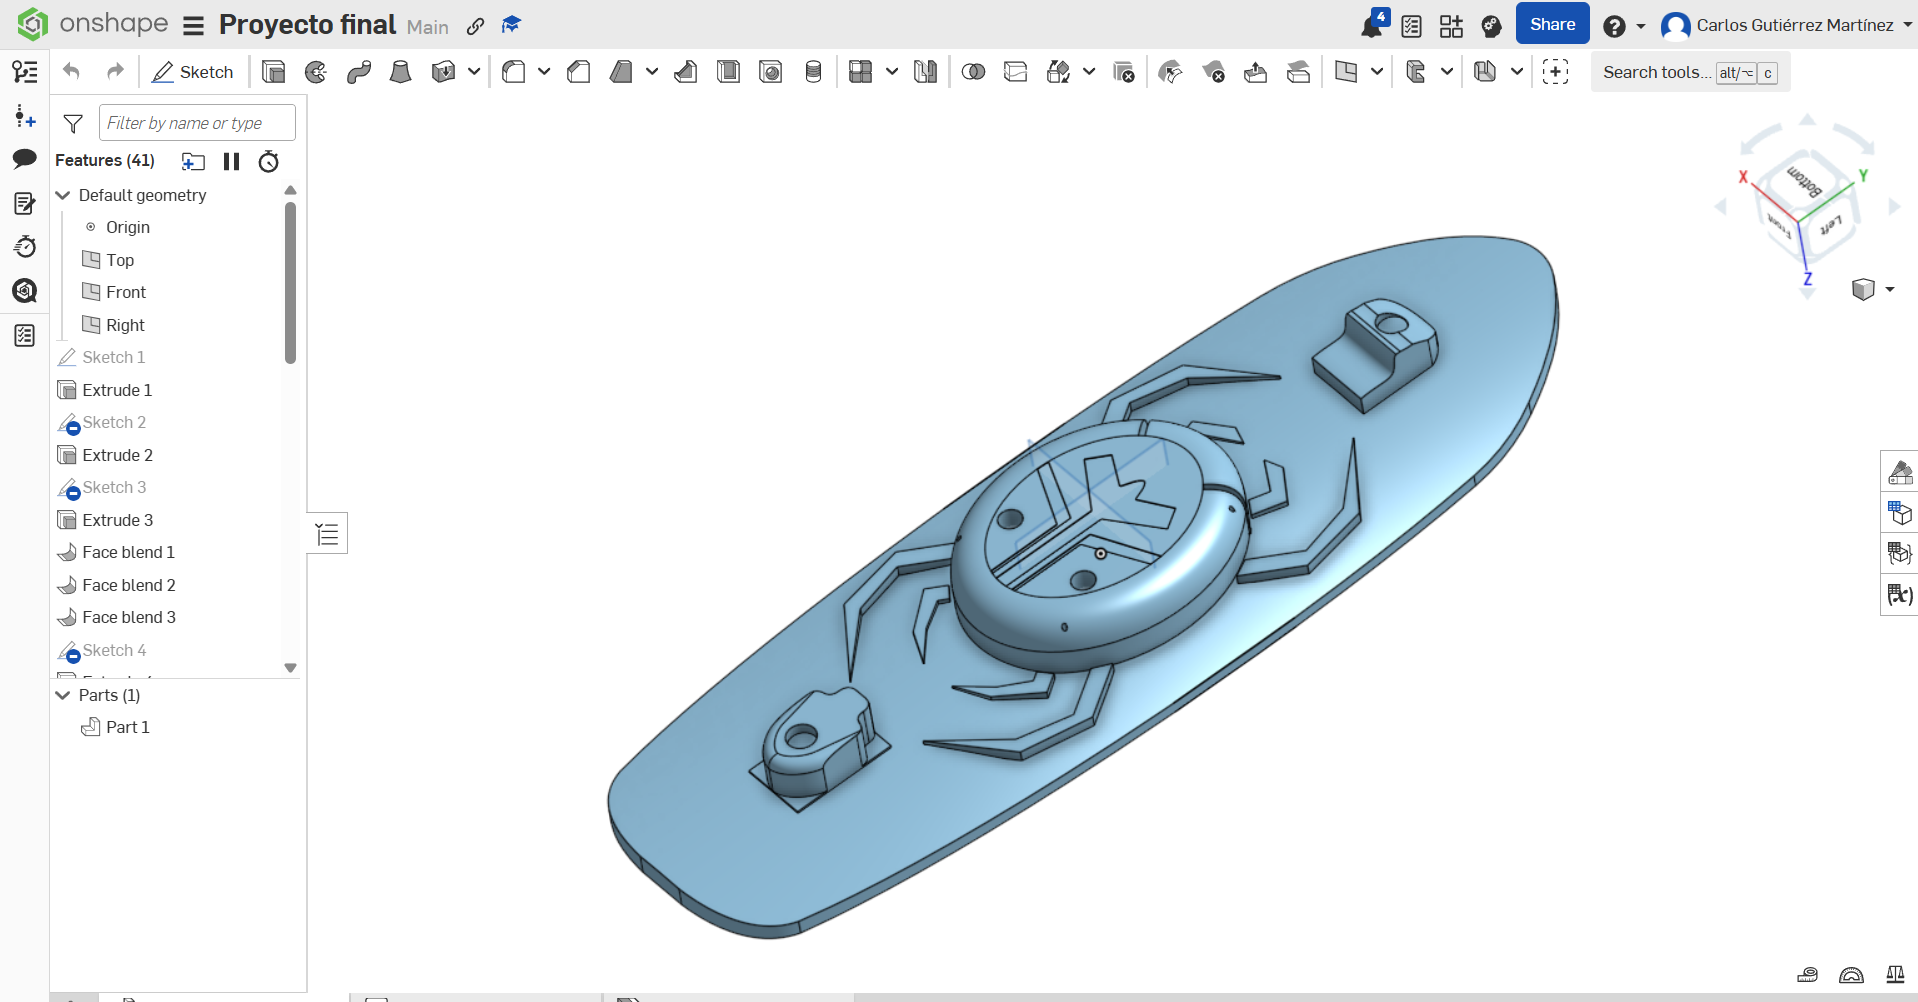Click the Share button
1918x1002 pixels.
pos(1551,23)
